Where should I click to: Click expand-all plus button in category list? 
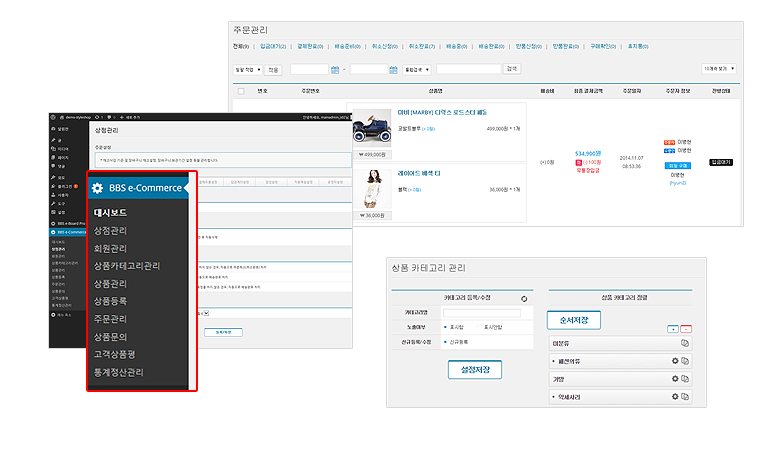coord(673,329)
